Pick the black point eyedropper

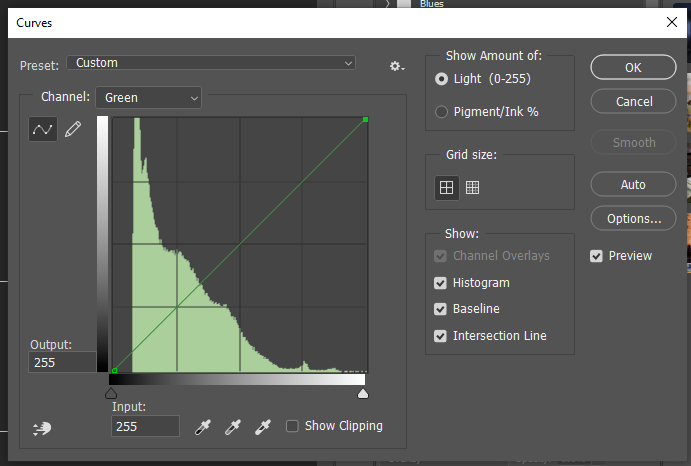203,427
